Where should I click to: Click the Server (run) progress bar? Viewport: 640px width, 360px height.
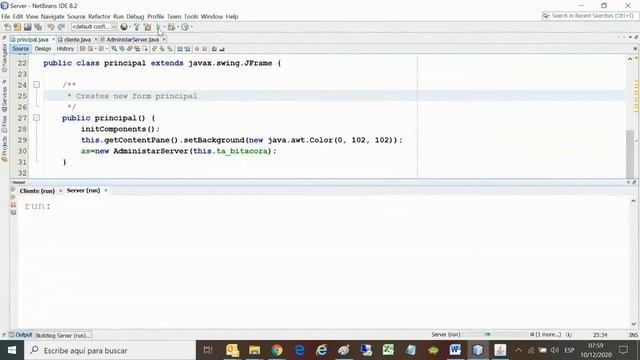pyautogui.click(x=495, y=334)
